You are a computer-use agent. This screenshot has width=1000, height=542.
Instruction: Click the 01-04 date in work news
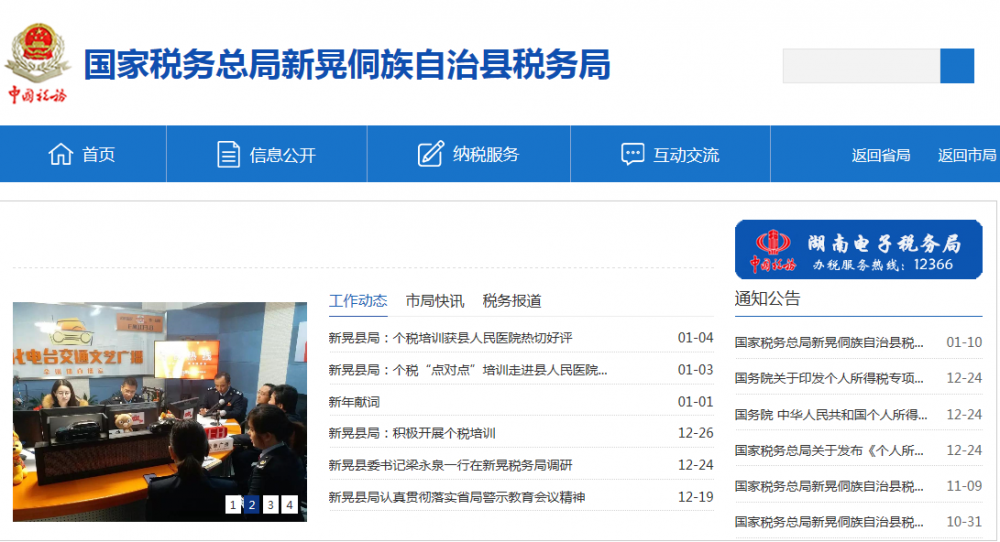pos(695,337)
